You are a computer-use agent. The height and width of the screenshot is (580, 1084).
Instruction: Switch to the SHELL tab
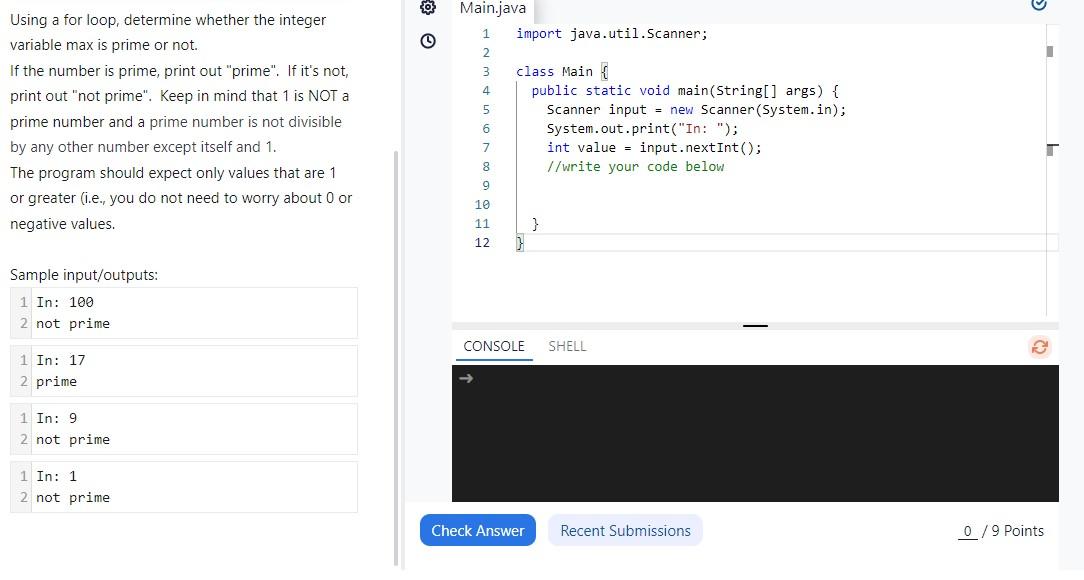[x=567, y=346]
